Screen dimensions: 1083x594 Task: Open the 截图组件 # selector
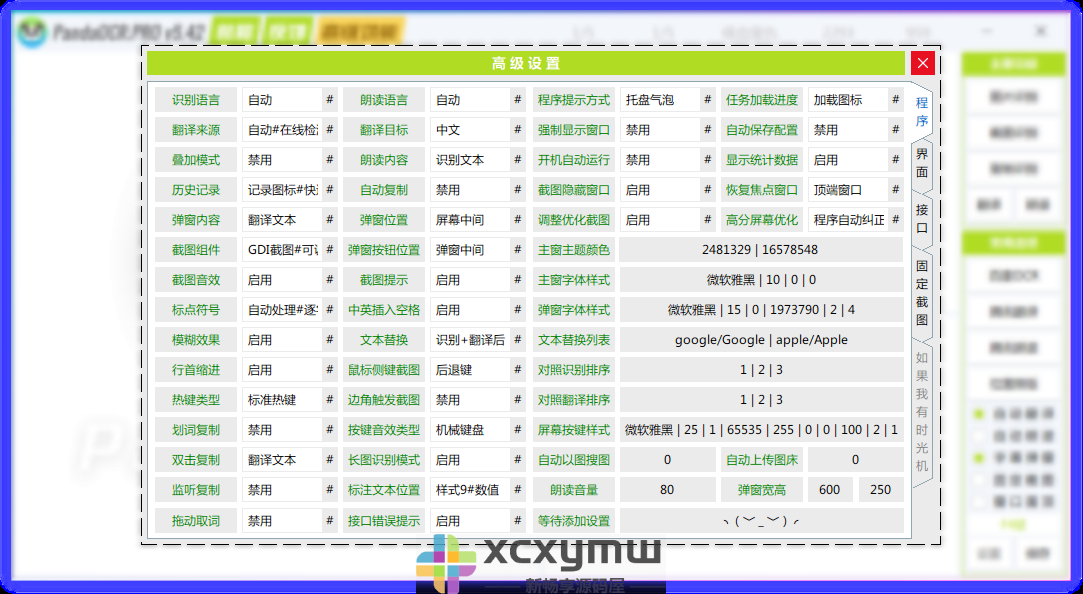[329, 249]
